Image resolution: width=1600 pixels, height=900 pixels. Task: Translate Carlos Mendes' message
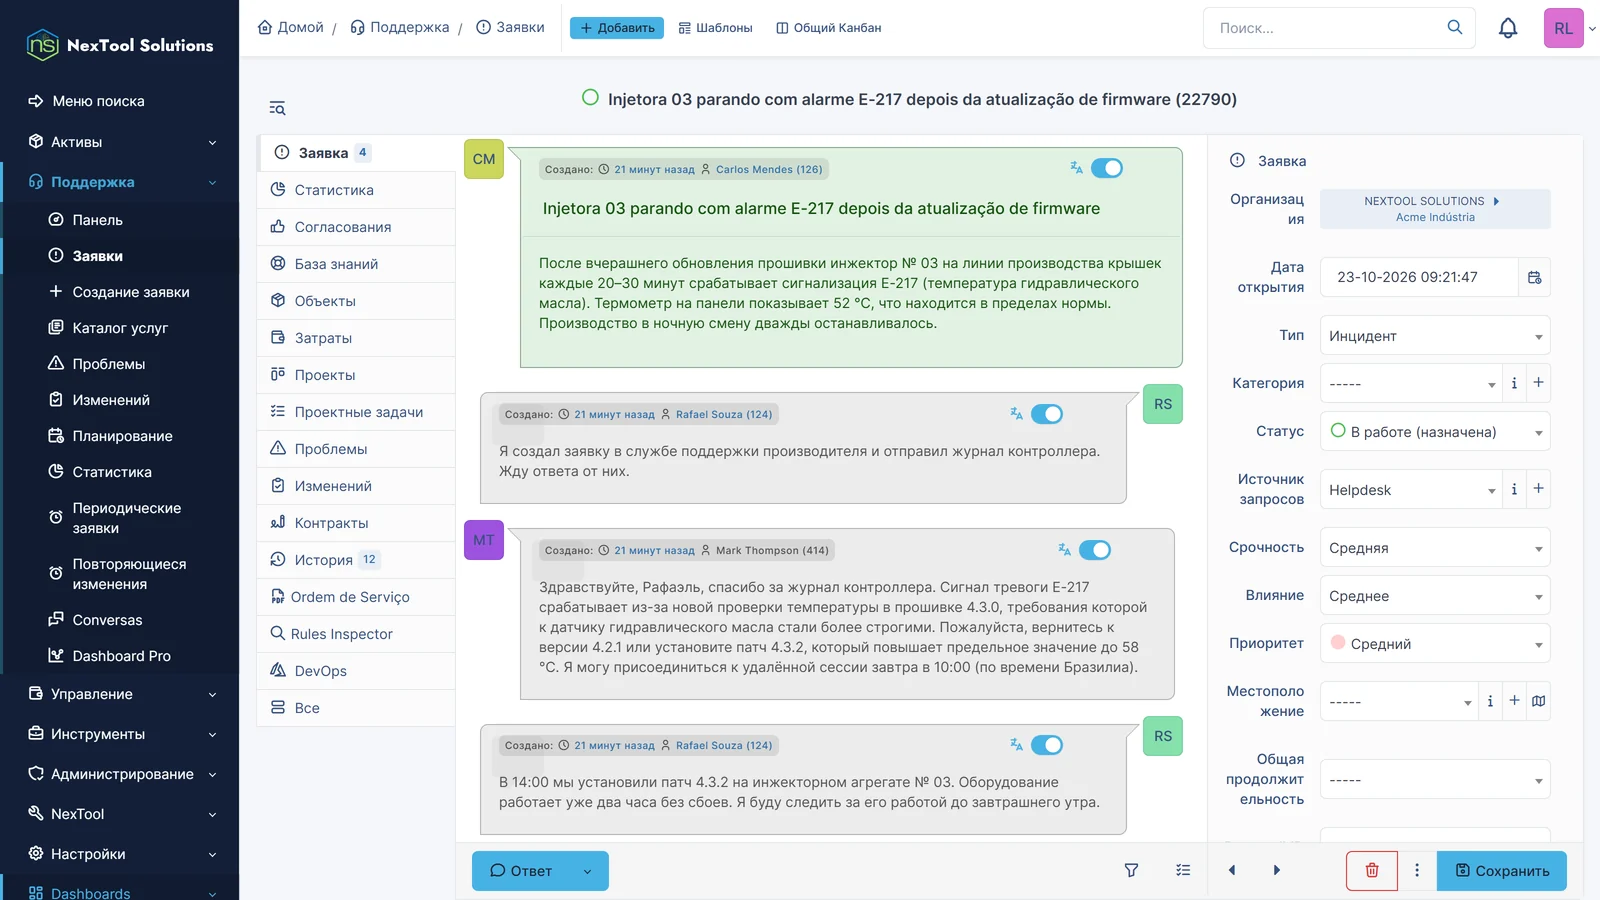pyautogui.click(x=1076, y=168)
